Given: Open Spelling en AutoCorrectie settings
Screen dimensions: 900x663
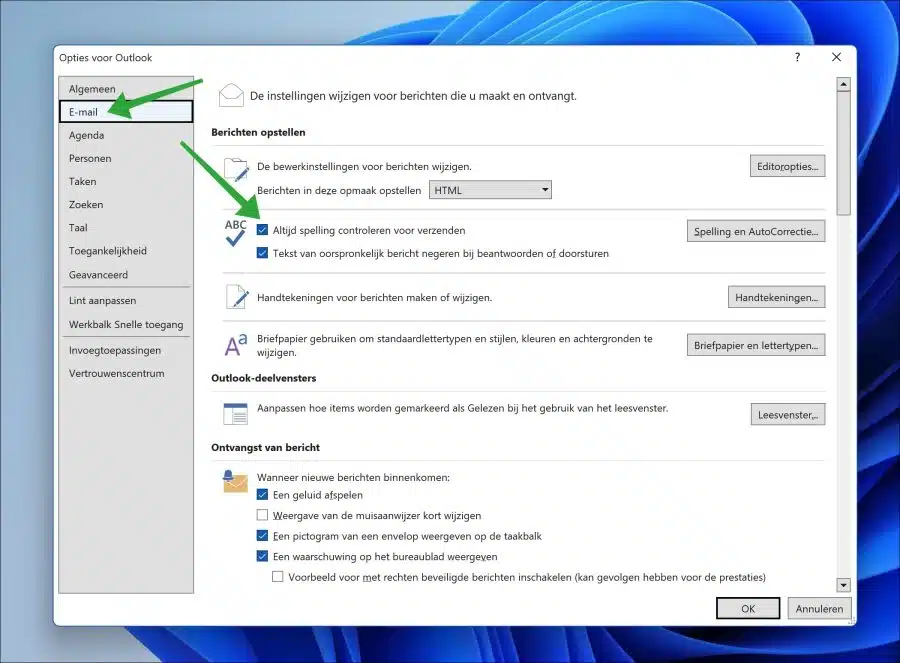Looking at the screenshot, I should pyautogui.click(x=756, y=231).
